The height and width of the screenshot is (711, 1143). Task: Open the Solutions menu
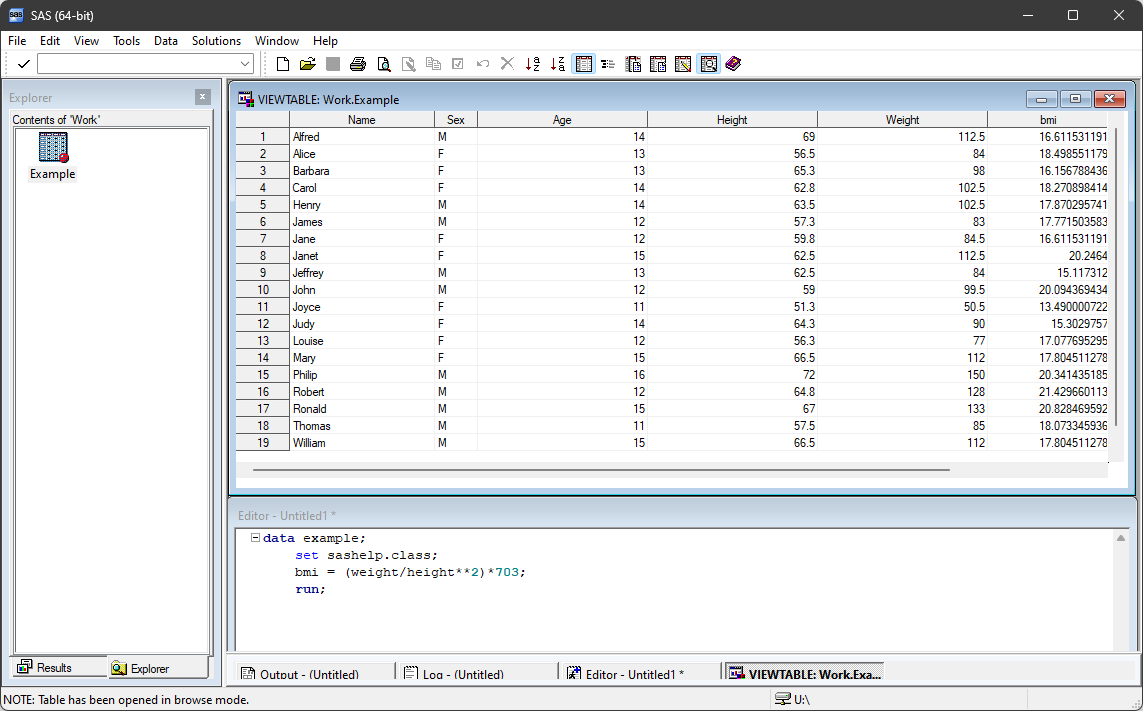(216, 41)
